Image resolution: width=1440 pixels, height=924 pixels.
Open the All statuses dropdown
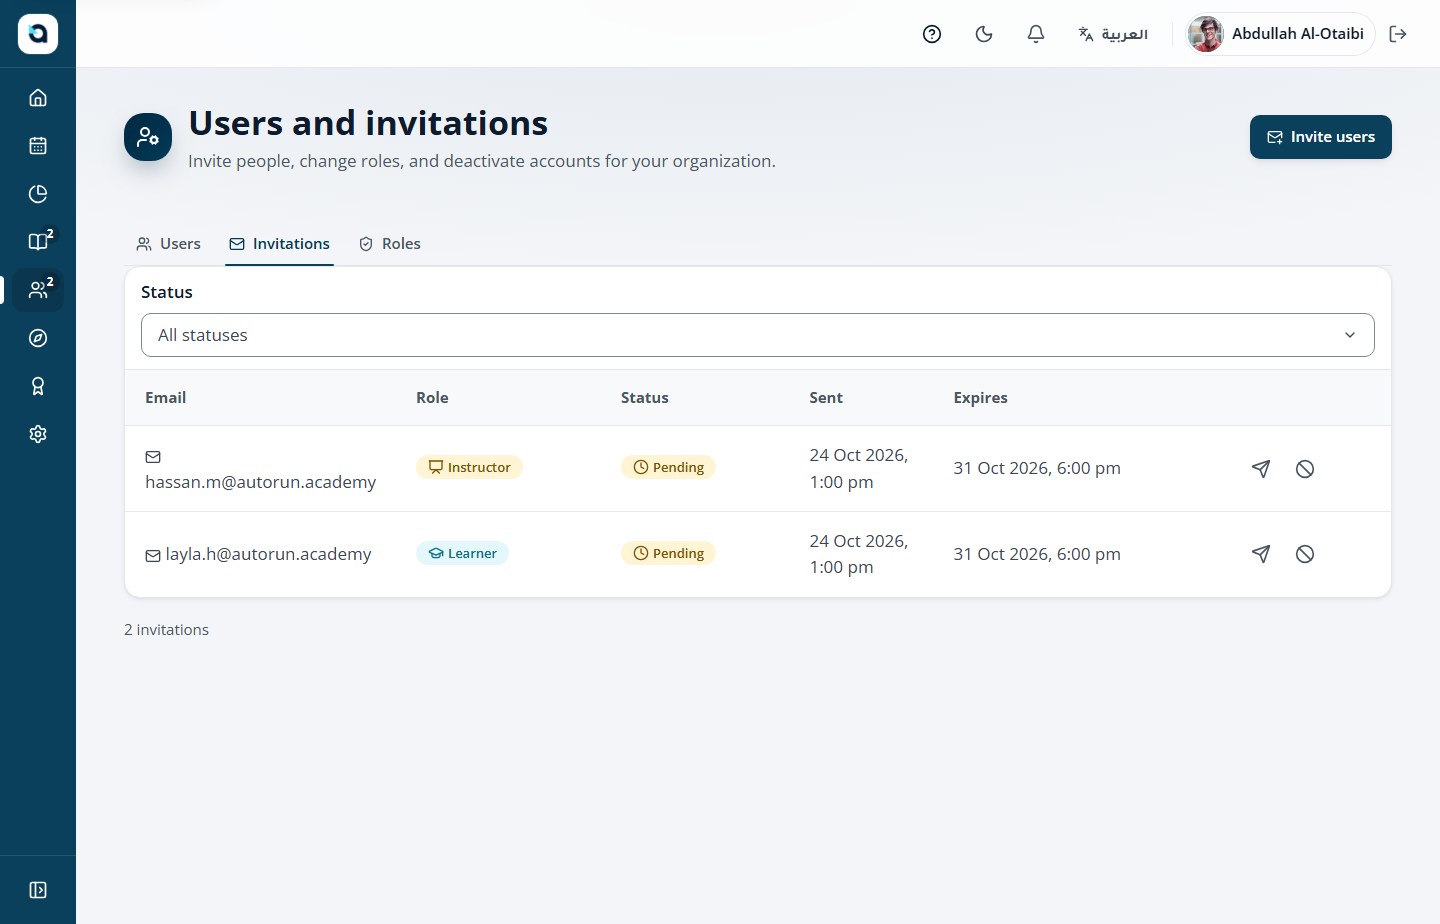(758, 335)
